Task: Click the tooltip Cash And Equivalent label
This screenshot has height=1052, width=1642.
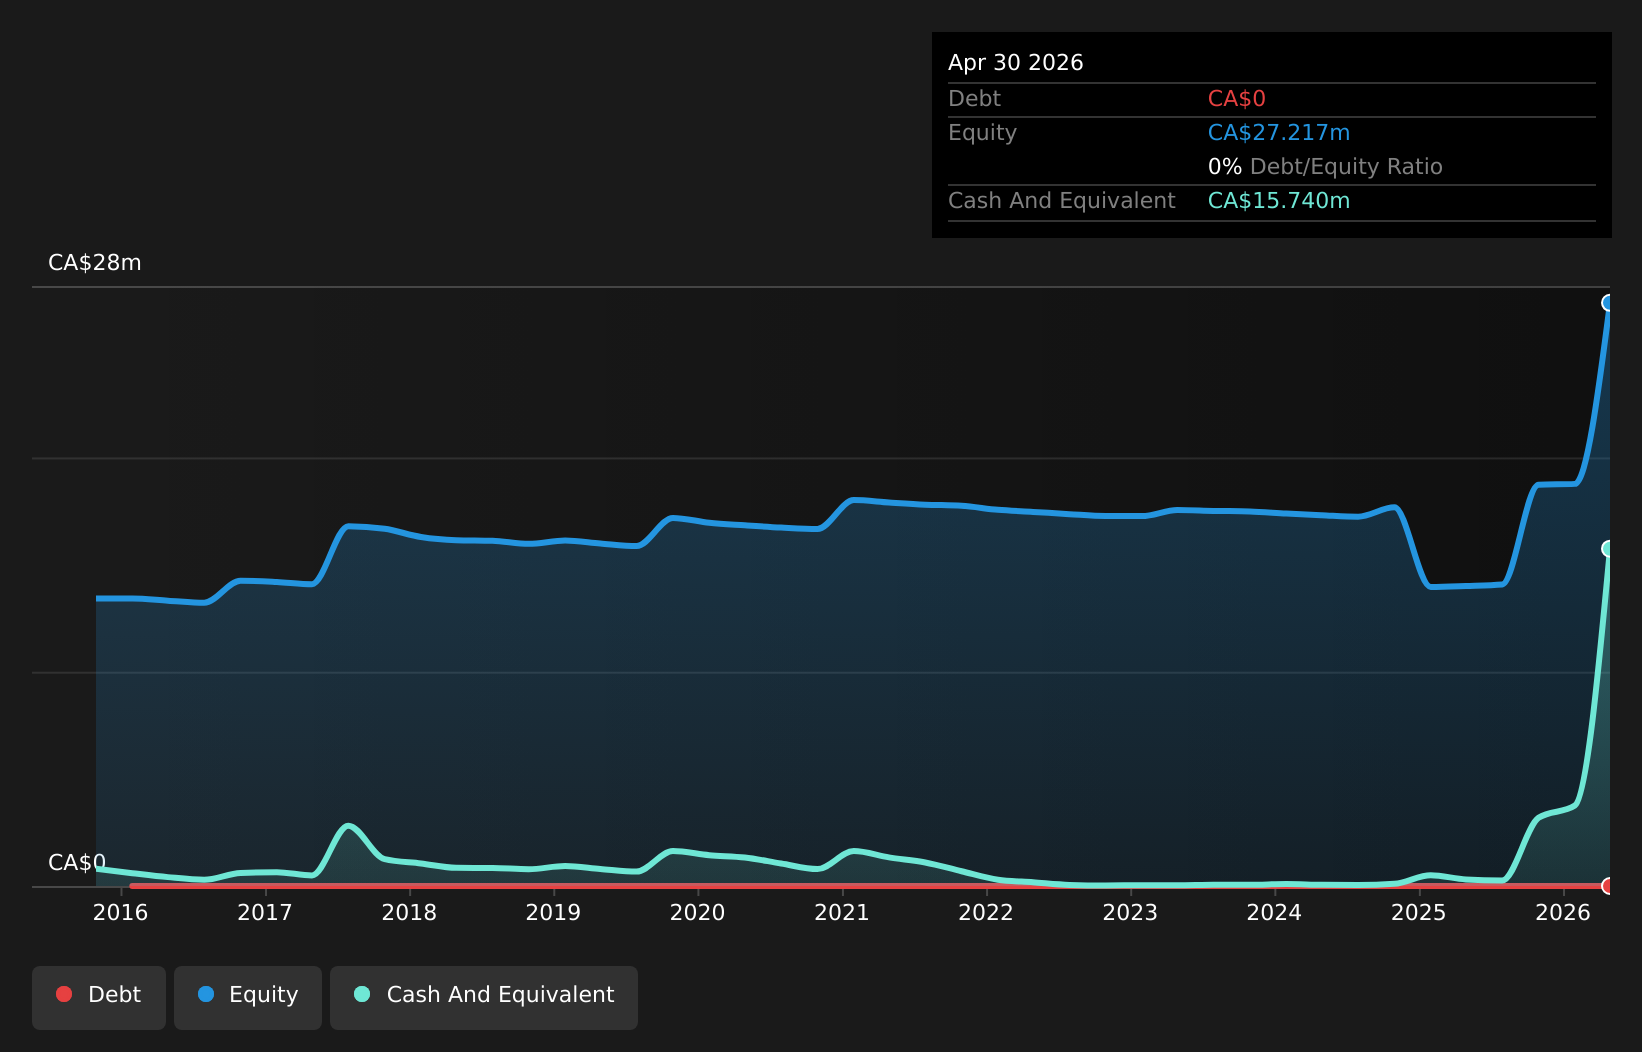Action: pos(1062,201)
